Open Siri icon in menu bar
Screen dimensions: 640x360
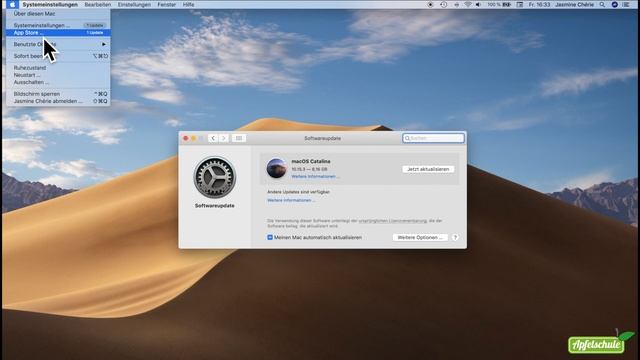tap(614, 4)
